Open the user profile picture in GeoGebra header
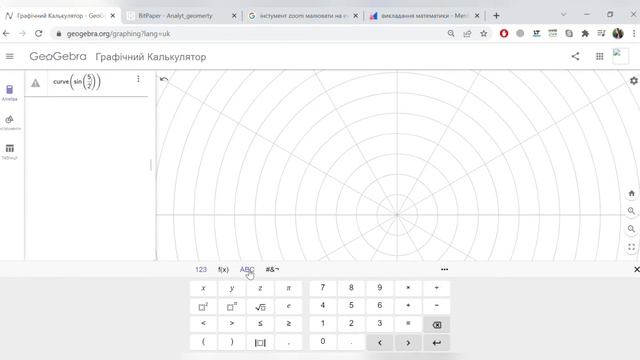This screenshot has width=640, height=360. tap(620, 56)
